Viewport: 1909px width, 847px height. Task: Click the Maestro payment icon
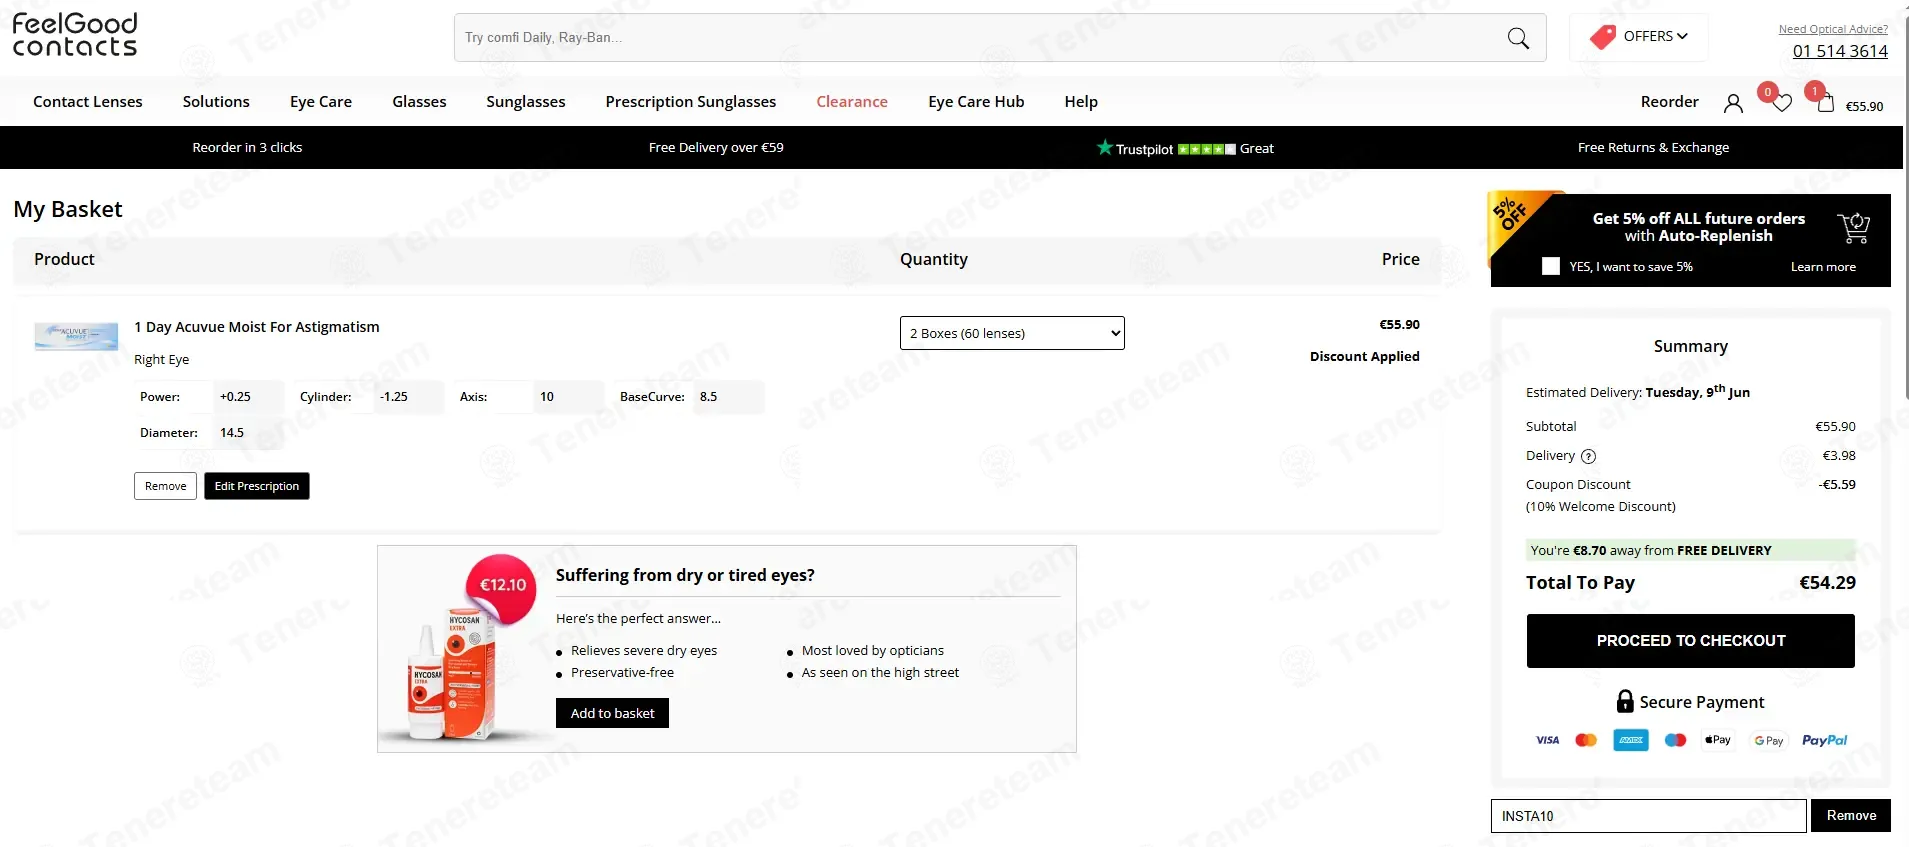coord(1675,740)
